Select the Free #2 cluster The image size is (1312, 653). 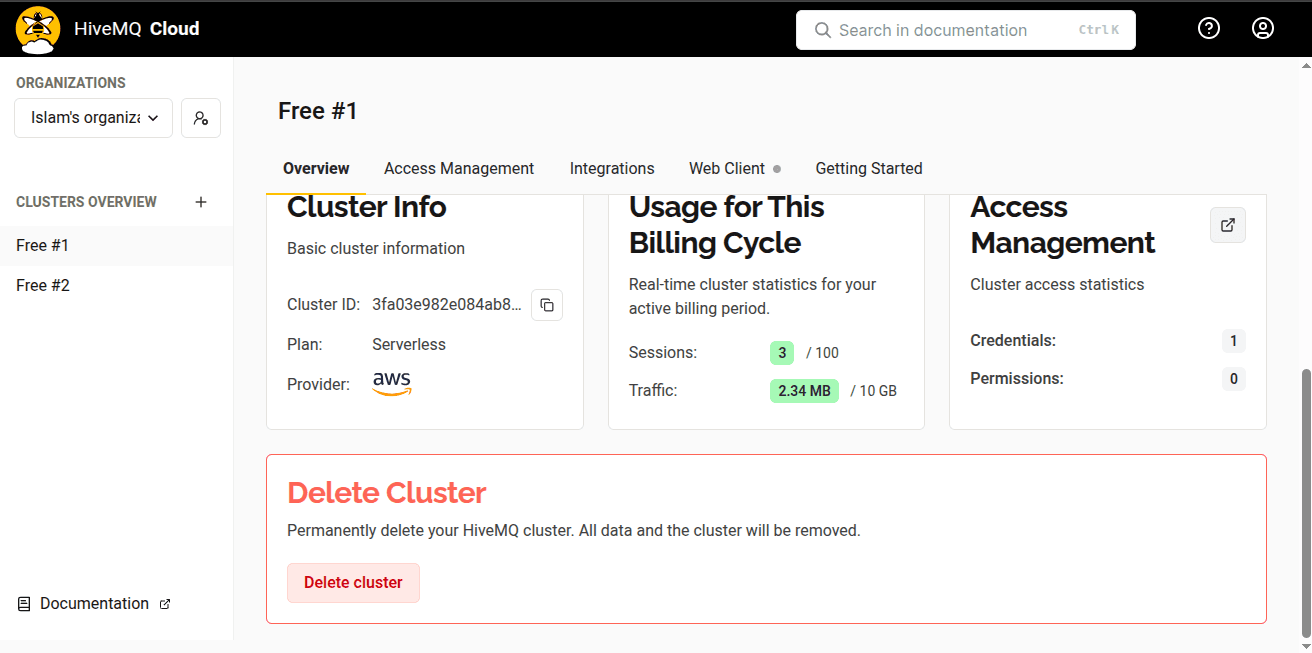coord(43,286)
